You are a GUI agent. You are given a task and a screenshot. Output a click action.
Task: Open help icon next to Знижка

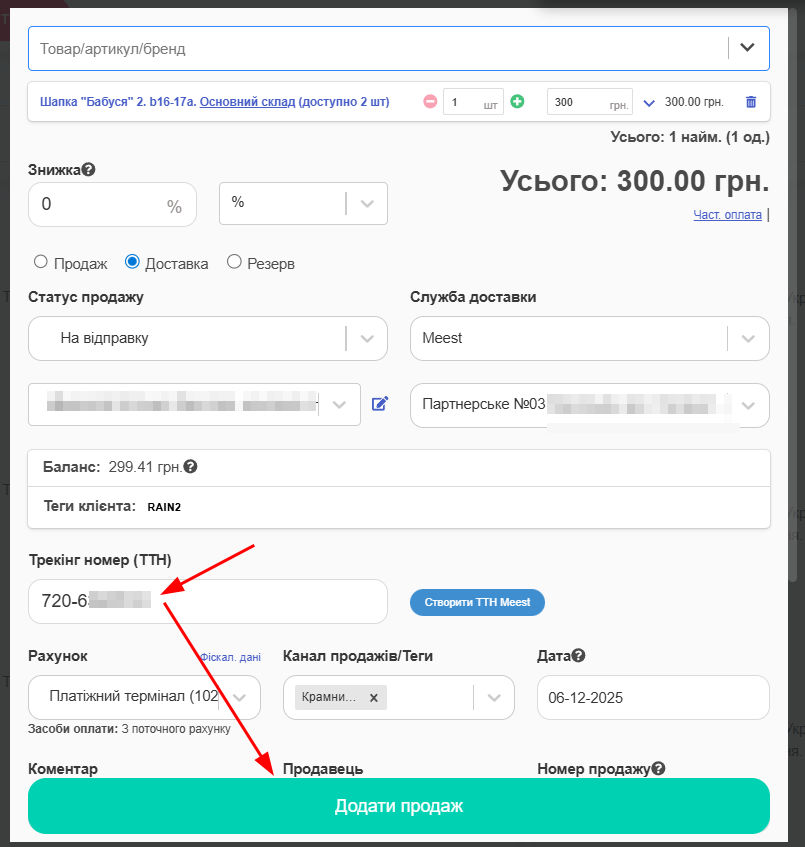click(89, 170)
